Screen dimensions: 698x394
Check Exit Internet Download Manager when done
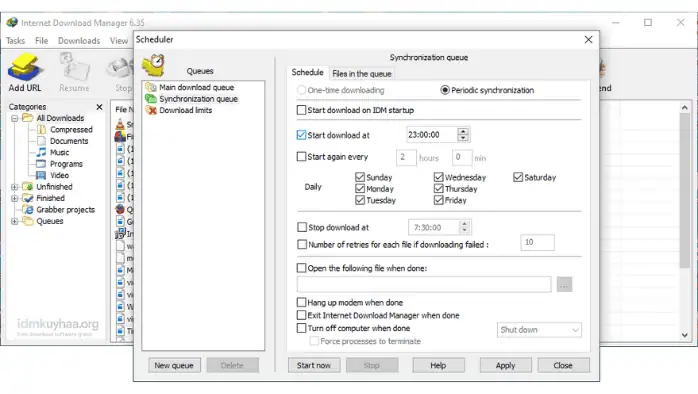coord(301,315)
